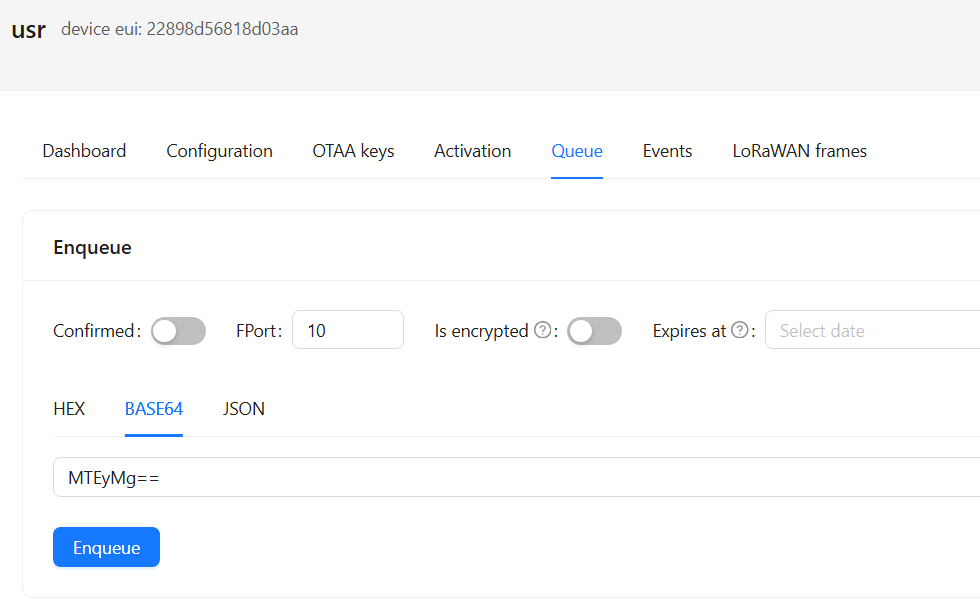The height and width of the screenshot is (606, 980).
Task: Click the BASE64 payload text box
Action: pyautogui.click(x=516, y=477)
